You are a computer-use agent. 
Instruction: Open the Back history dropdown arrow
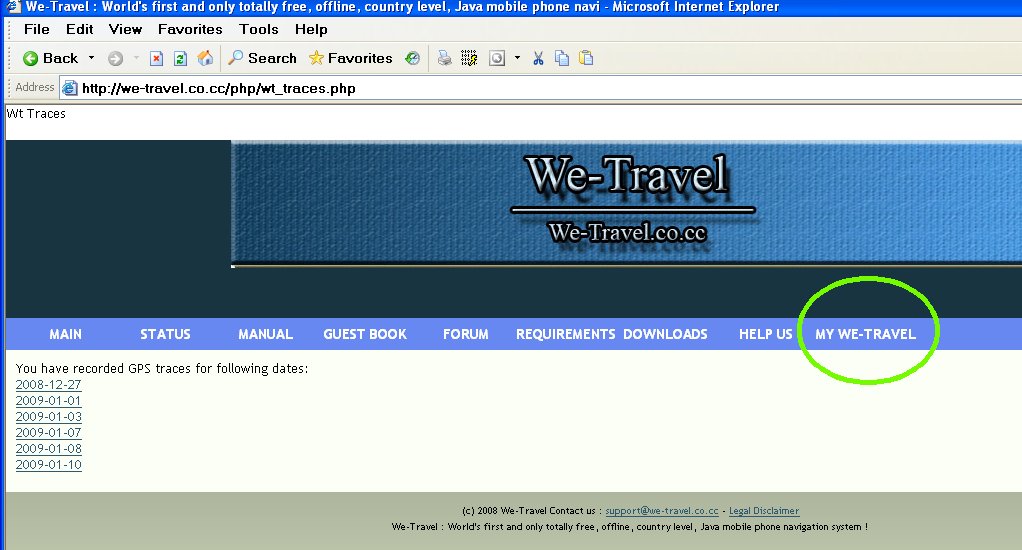pyautogui.click(x=91, y=58)
